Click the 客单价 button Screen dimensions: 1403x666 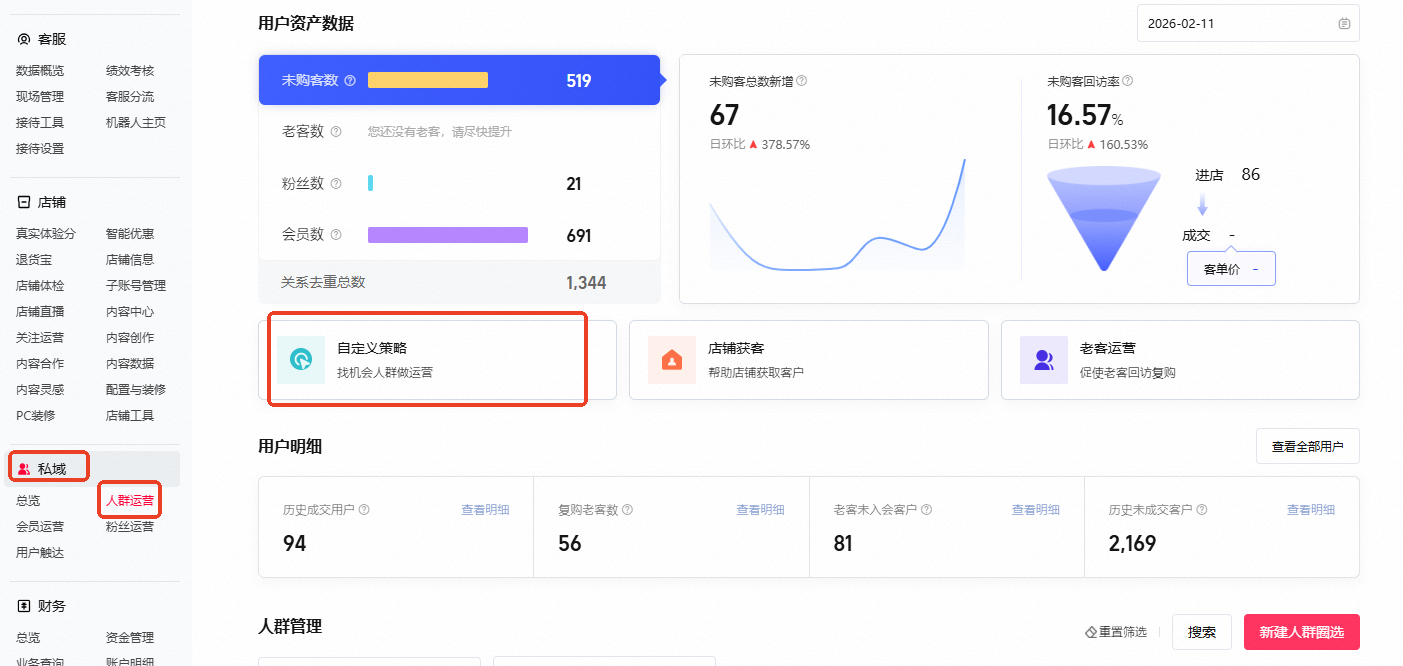tap(1231, 268)
